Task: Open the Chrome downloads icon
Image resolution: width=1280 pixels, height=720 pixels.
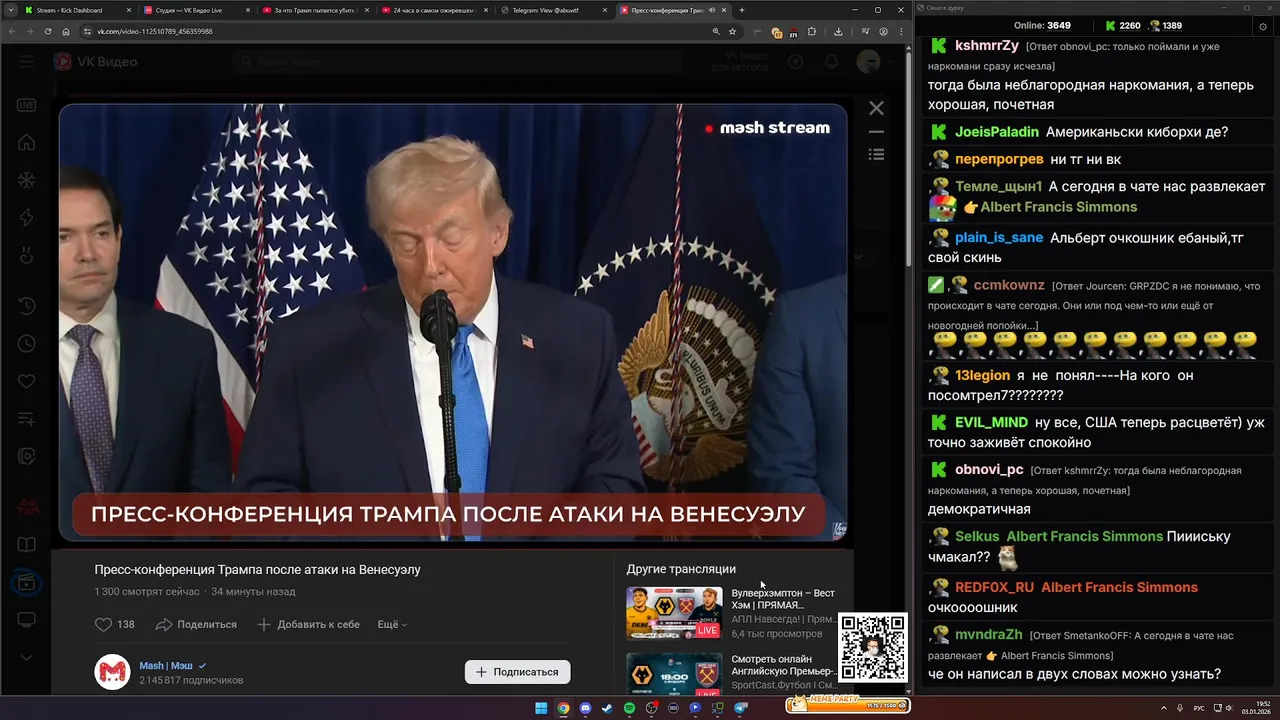Action: 838,31
